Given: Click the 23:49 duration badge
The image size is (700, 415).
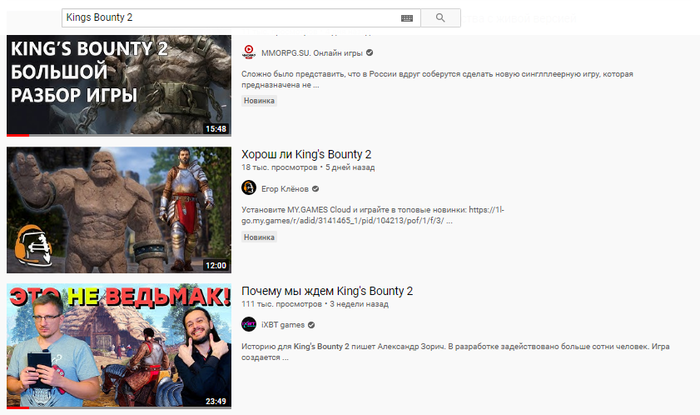Looking at the screenshot, I should click(216, 401).
